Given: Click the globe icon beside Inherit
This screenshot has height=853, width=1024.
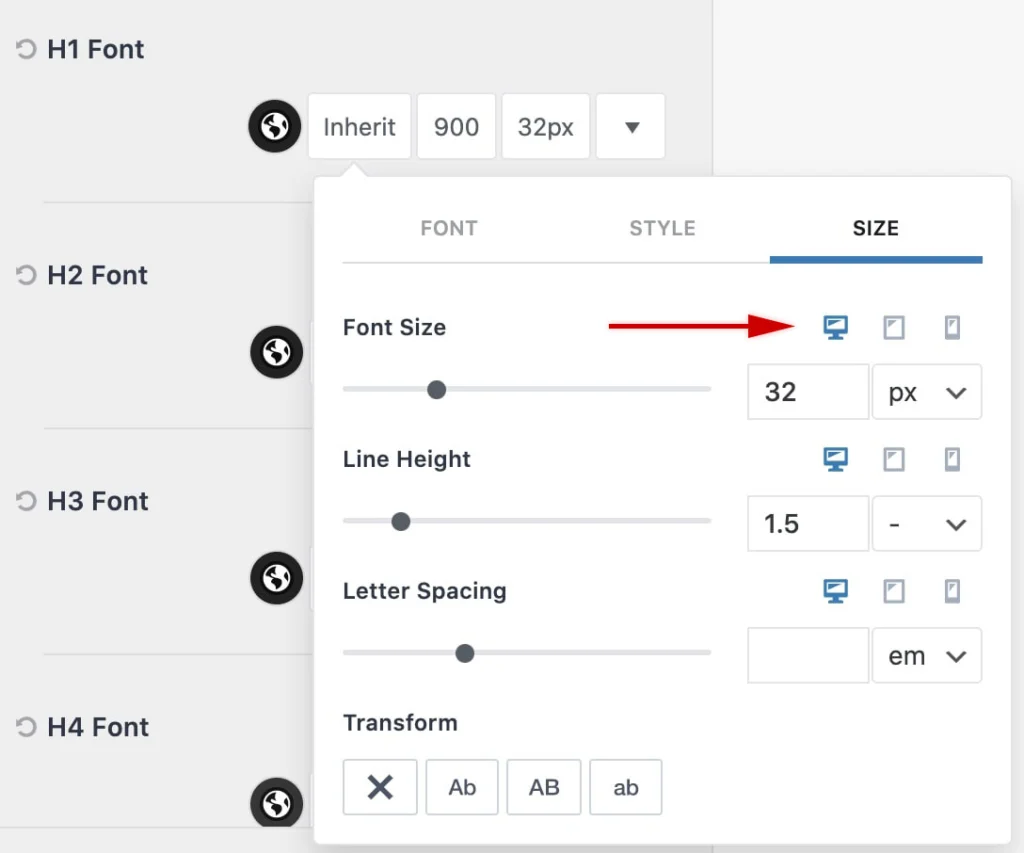Looking at the screenshot, I should (x=276, y=126).
